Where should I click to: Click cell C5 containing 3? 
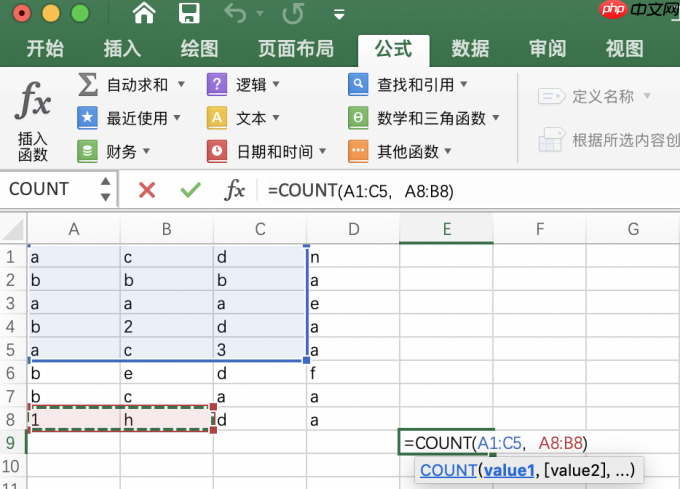[260, 350]
